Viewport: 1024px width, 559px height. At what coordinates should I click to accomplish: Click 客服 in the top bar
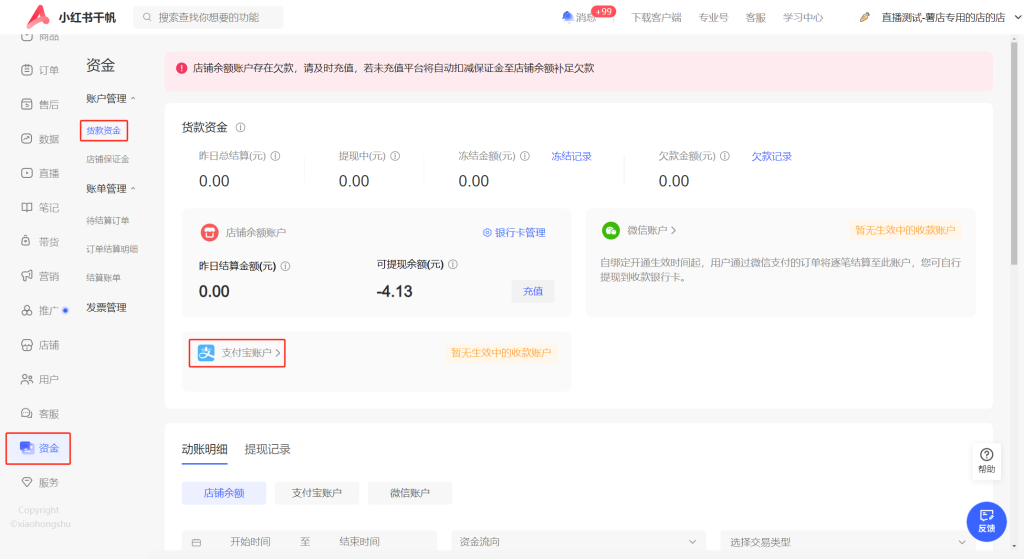tap(756, 18)
